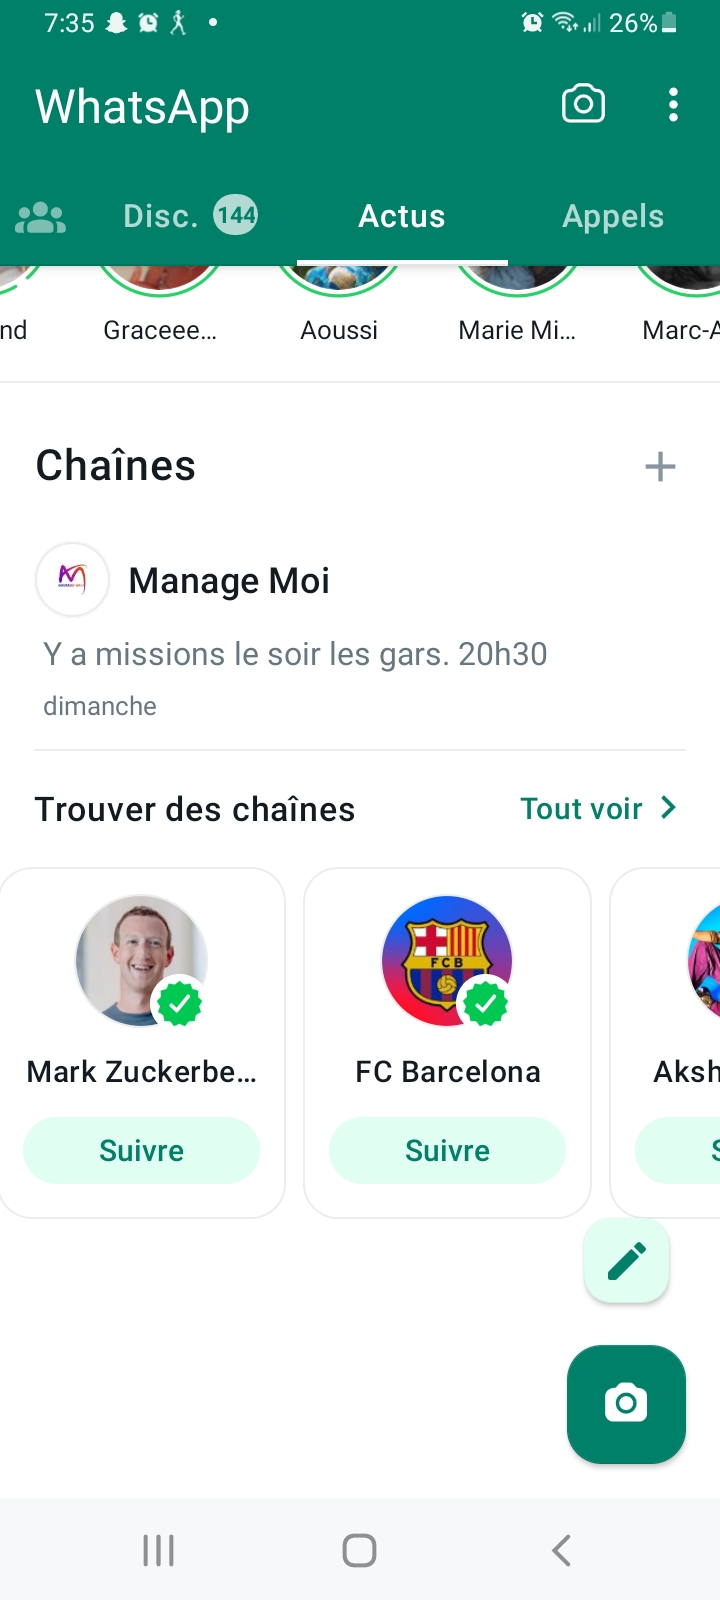Image resolution: width=720 pixels, height=1600 pixels.
Task: Switch to the Disc. tab
Action: pyautogui.click(x=189, y=216)
